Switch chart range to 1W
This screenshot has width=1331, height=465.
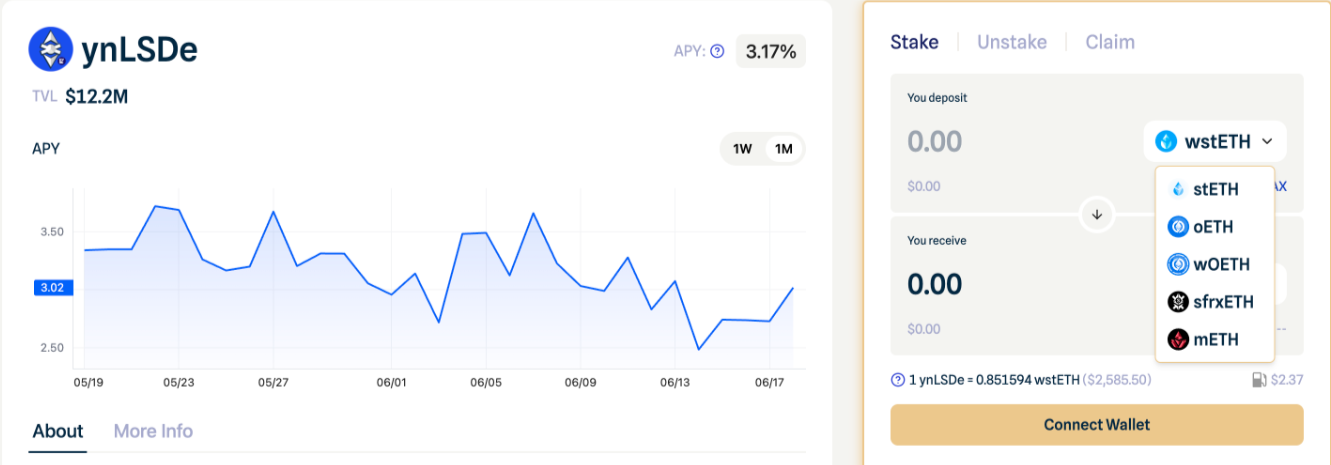(x=742, y=149)
